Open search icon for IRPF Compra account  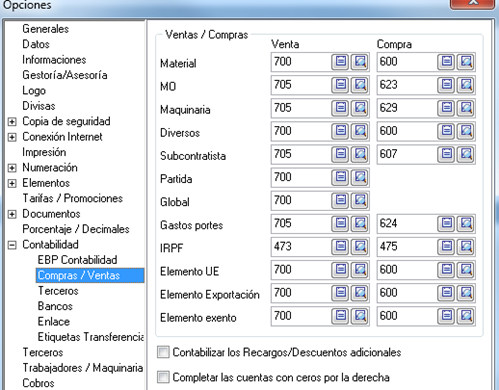click(466, 246)
